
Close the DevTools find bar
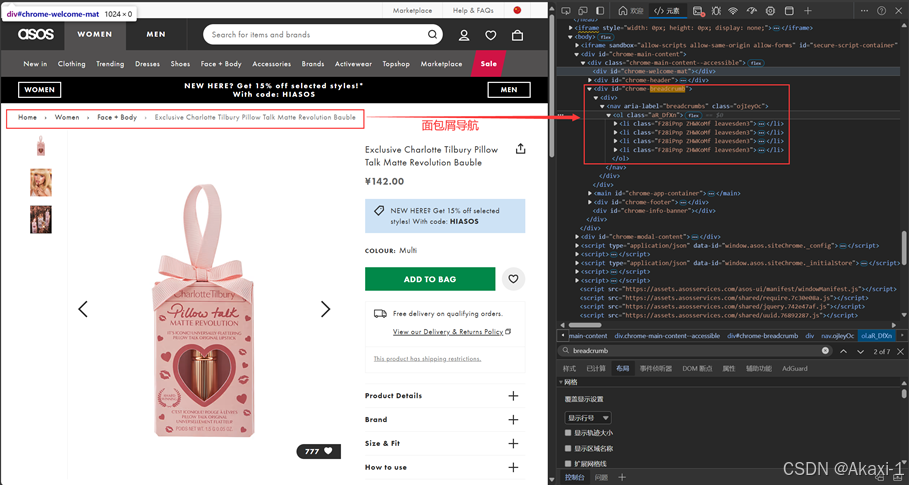point(900,351)
